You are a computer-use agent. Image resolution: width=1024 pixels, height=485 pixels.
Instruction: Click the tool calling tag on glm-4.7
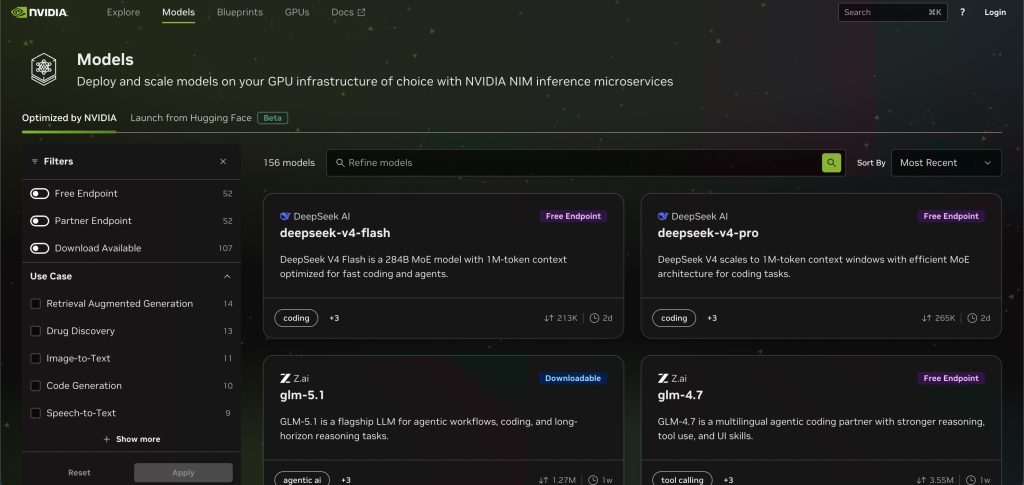(x=682, y=480)
